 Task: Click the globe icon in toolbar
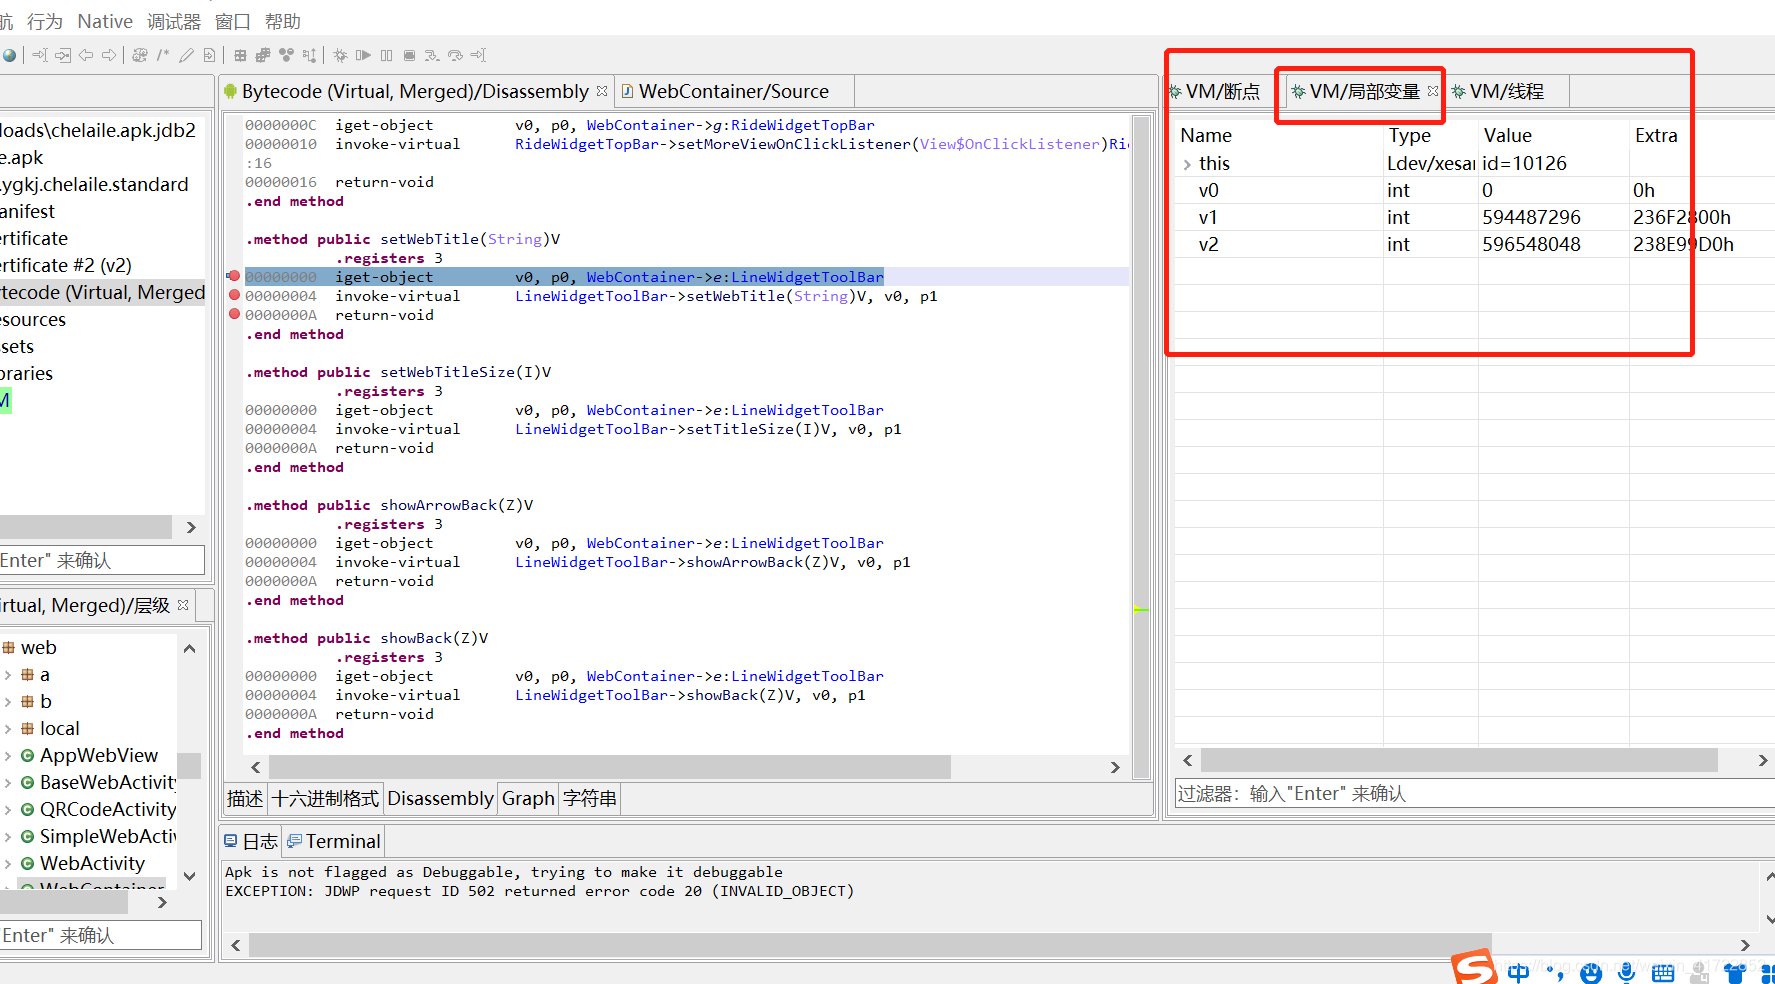point(9,56)
